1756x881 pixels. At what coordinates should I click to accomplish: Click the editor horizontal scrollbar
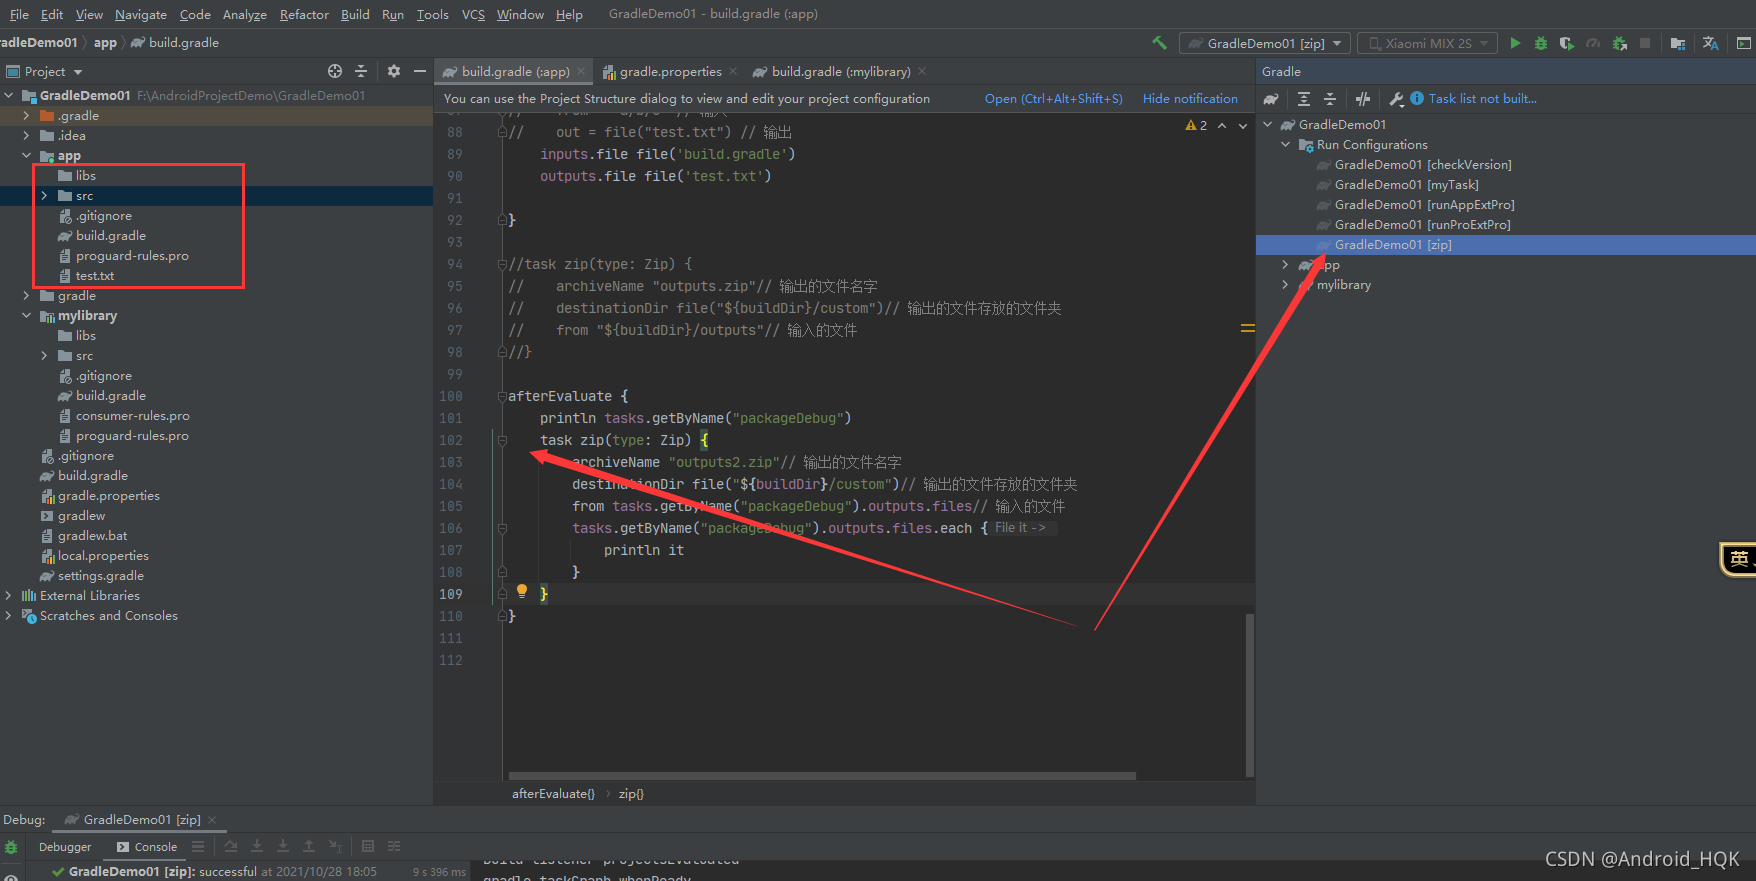[822, 776]
